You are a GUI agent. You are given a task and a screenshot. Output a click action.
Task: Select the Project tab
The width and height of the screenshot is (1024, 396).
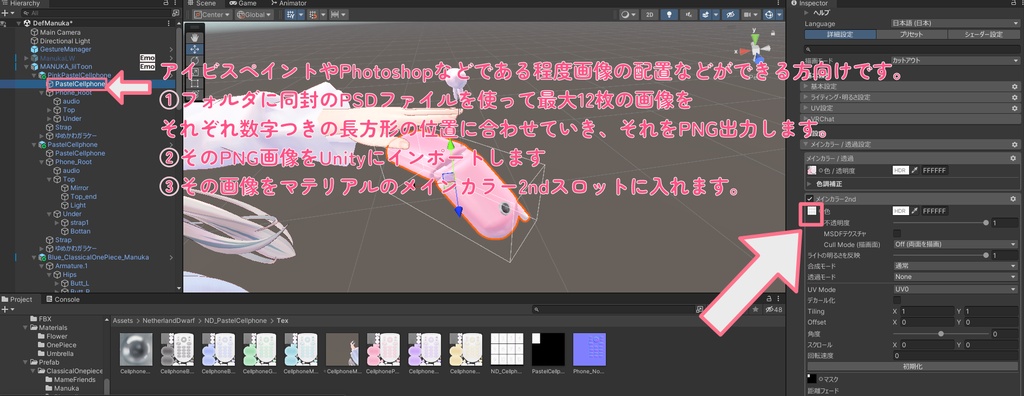tap(18, 299)
